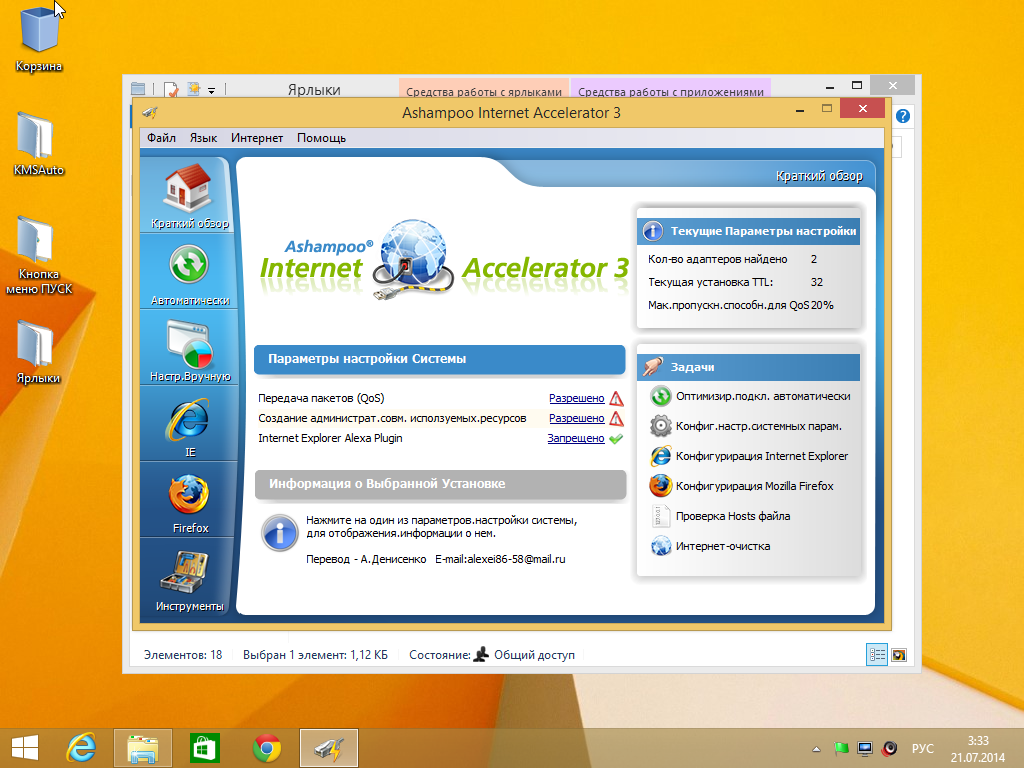Click the Оптимизир.подкл. автоматически task icon

point(661,396)
